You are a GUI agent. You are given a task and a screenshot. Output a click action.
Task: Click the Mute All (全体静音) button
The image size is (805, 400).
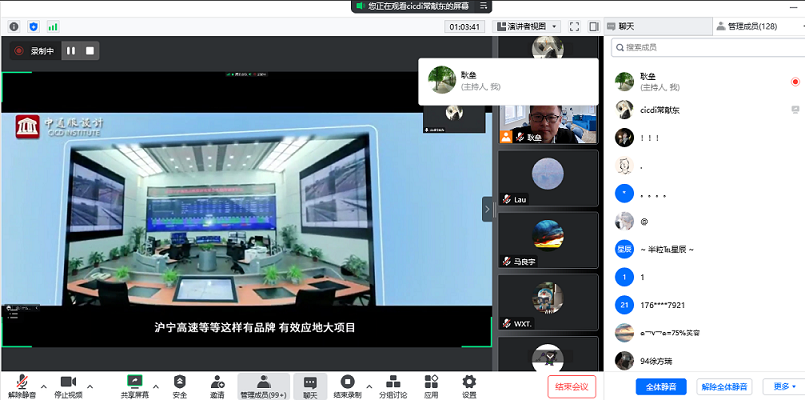coord(661,386)
